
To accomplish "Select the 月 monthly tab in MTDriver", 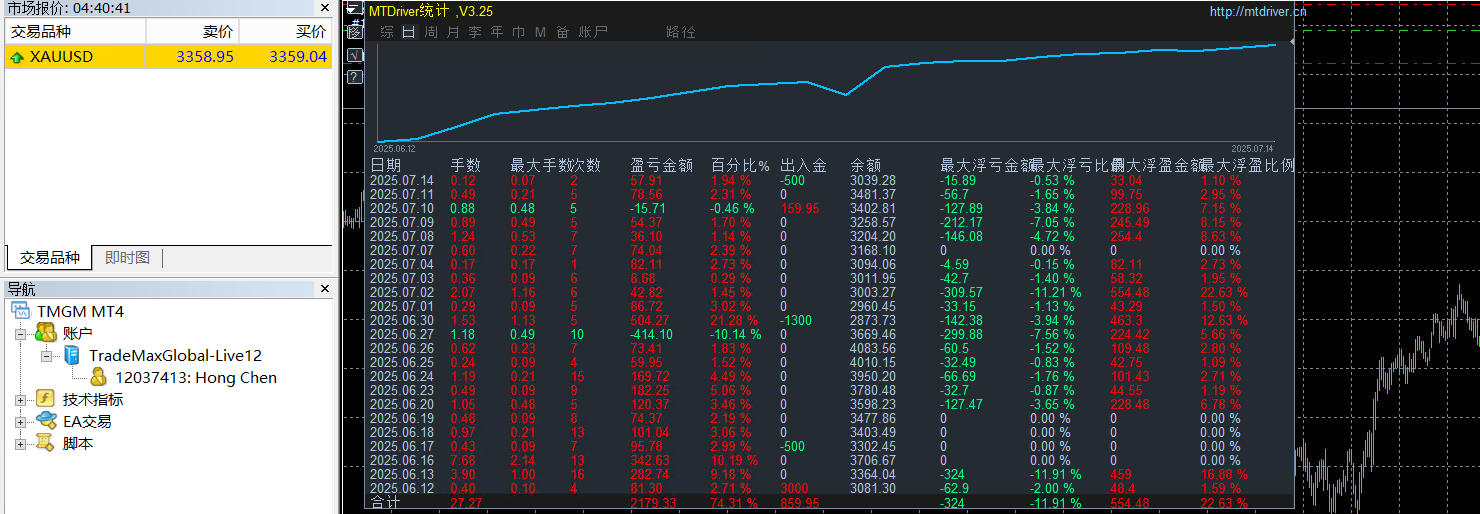I will tap(453, 32).
